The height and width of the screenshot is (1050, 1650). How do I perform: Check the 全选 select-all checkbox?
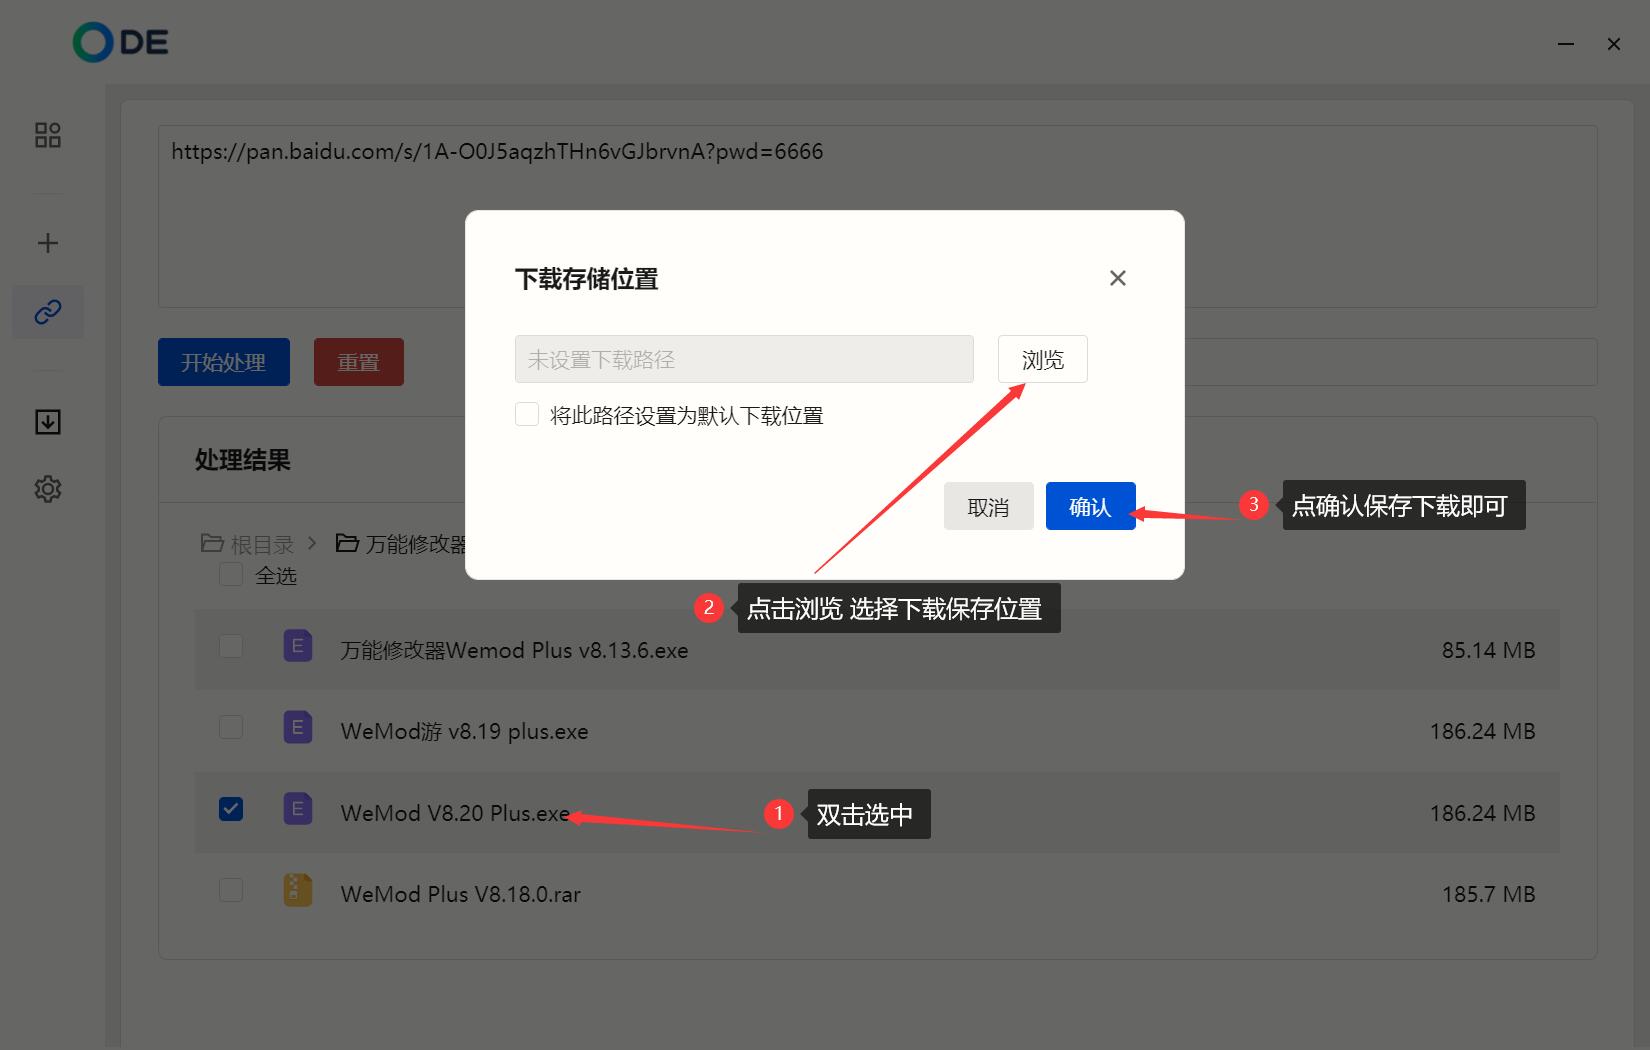coord(231,574)
